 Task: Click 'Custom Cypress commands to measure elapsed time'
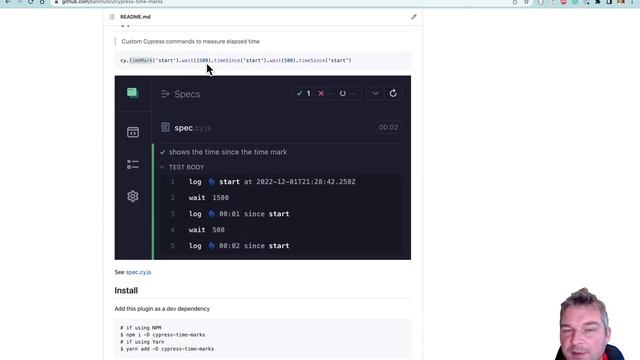(191, 42)
